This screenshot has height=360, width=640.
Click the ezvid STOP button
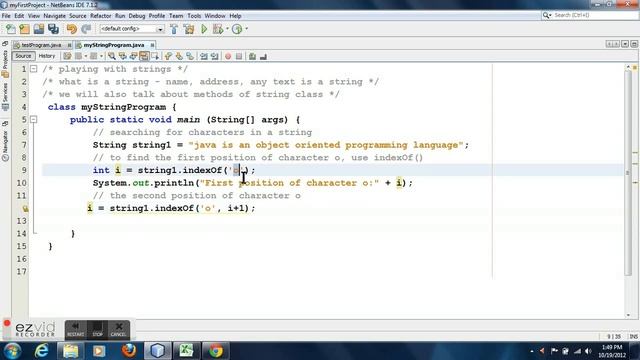point(97,330)
